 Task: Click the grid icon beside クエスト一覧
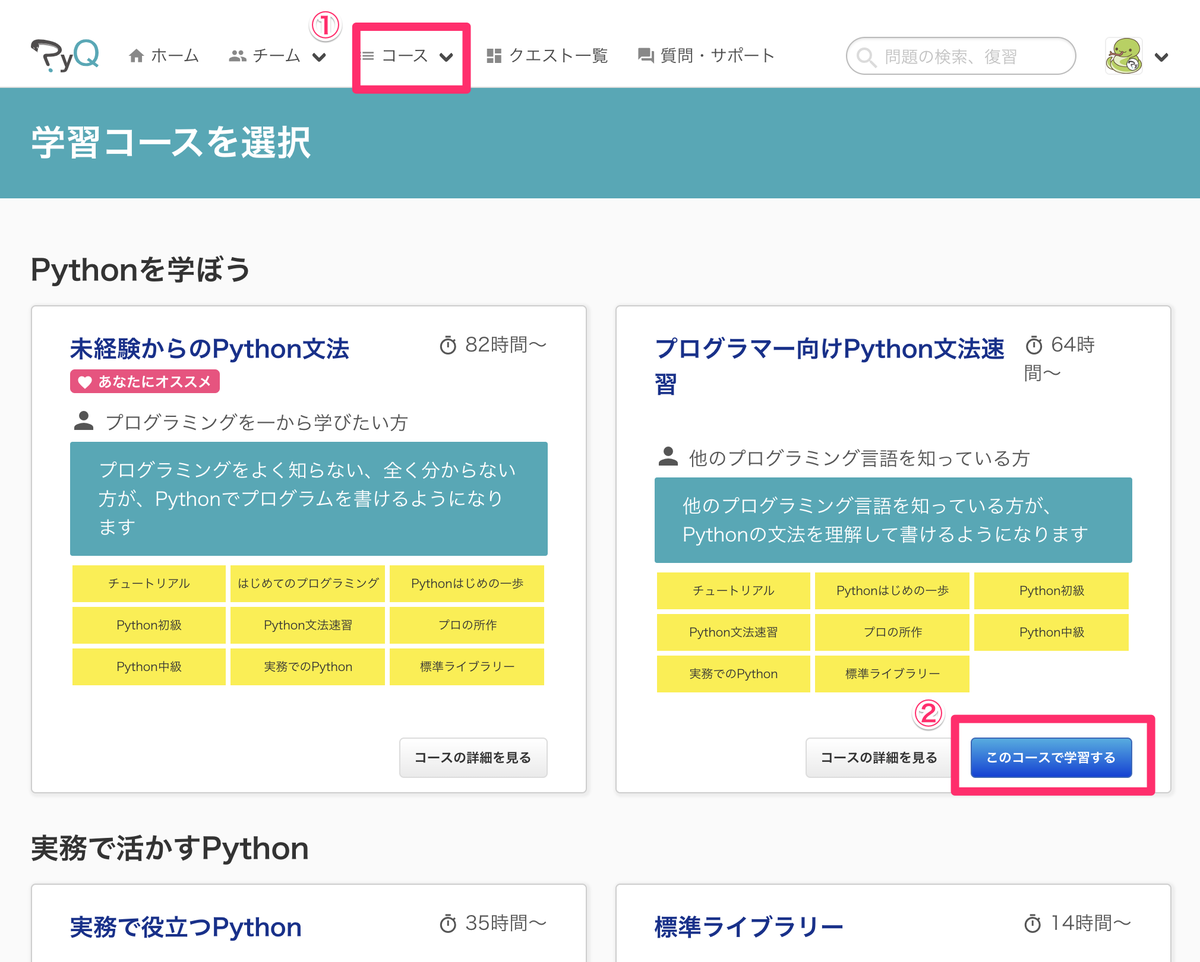pos(494,56)
